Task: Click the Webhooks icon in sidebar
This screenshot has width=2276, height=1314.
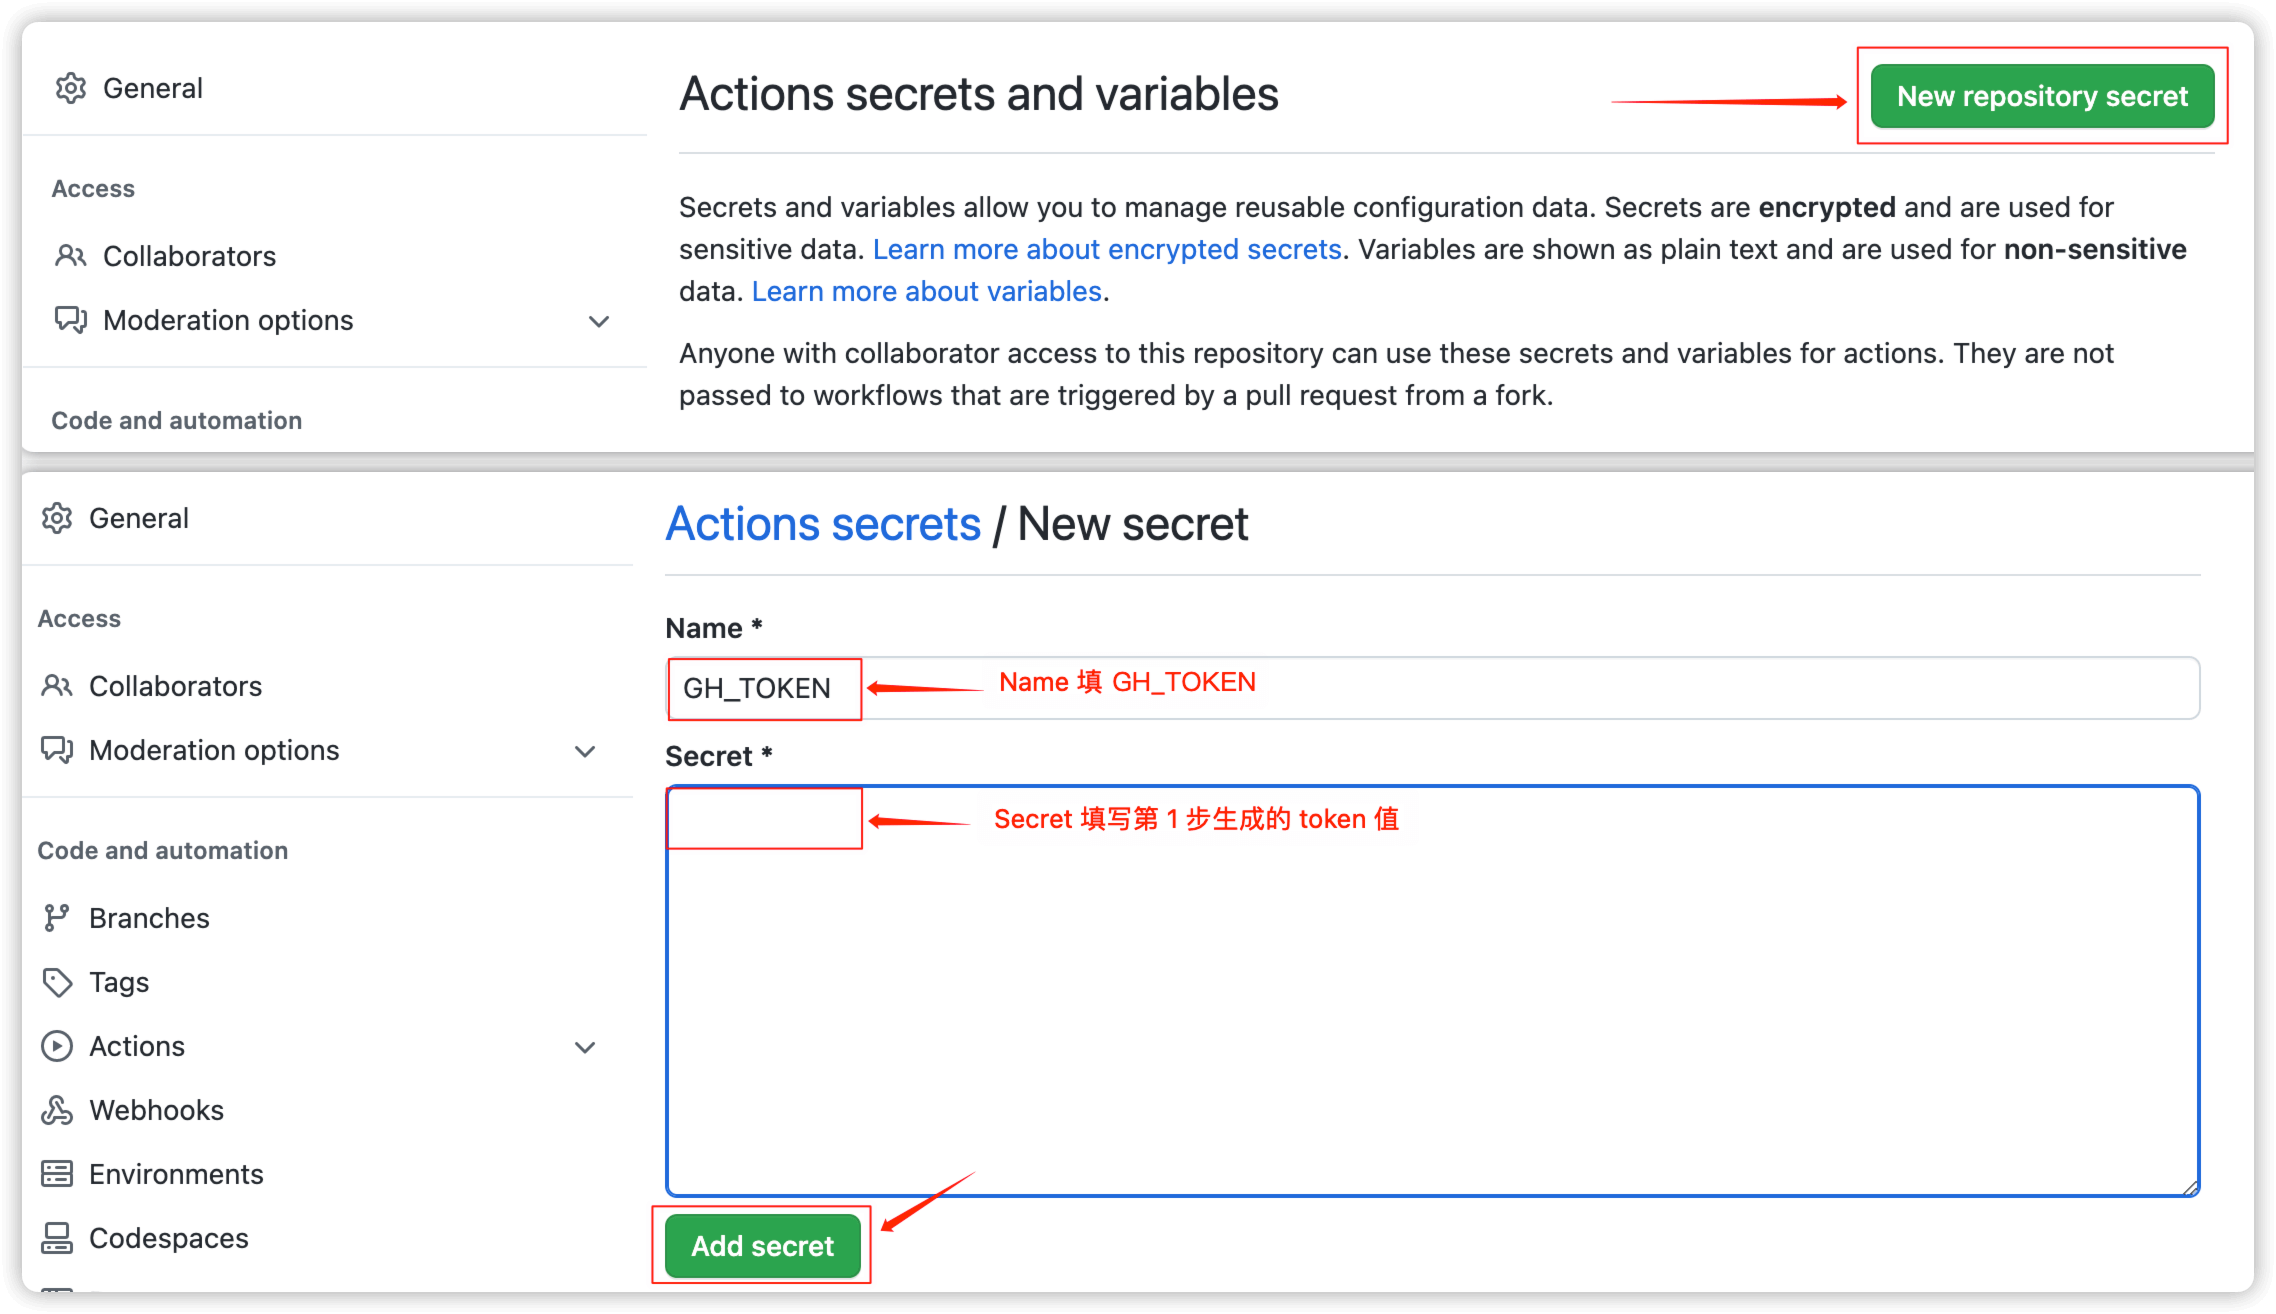Action: coord(57,1110)
